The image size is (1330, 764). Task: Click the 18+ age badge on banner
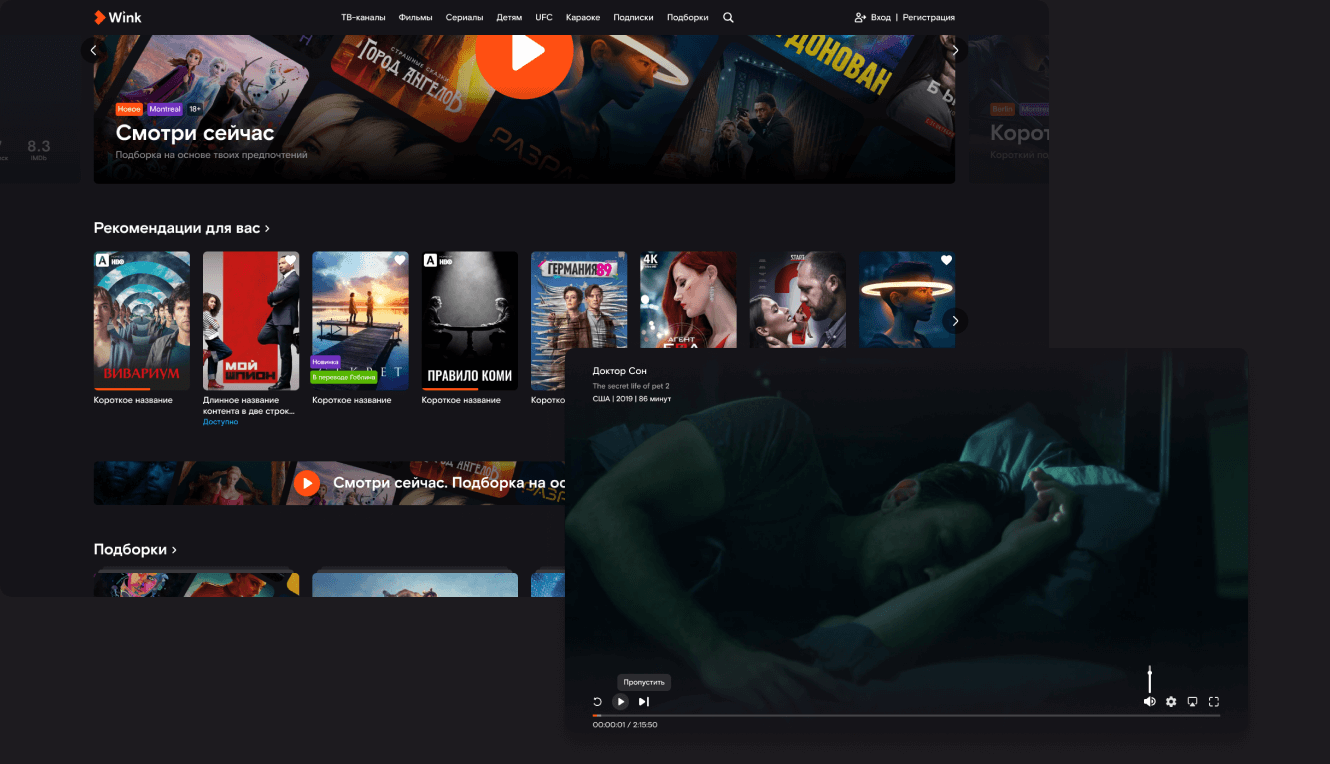coord(195,109)
